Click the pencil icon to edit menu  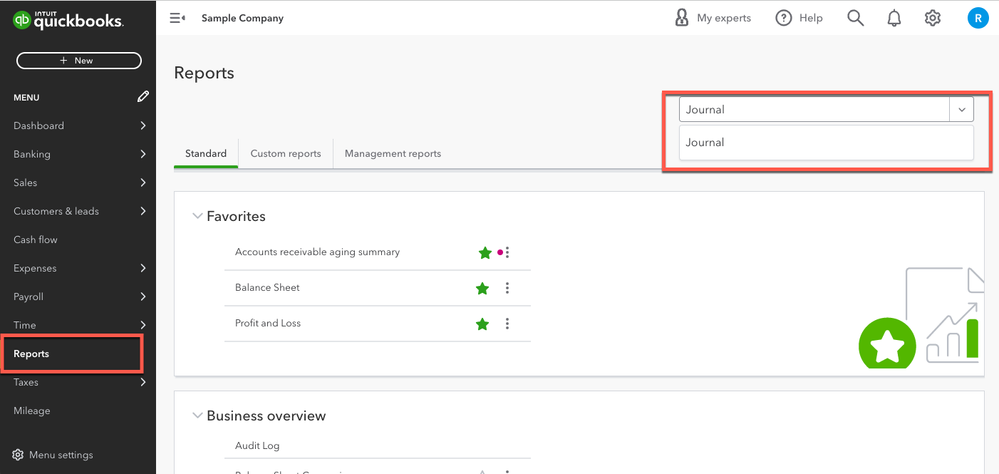click(x=143, y=97)
